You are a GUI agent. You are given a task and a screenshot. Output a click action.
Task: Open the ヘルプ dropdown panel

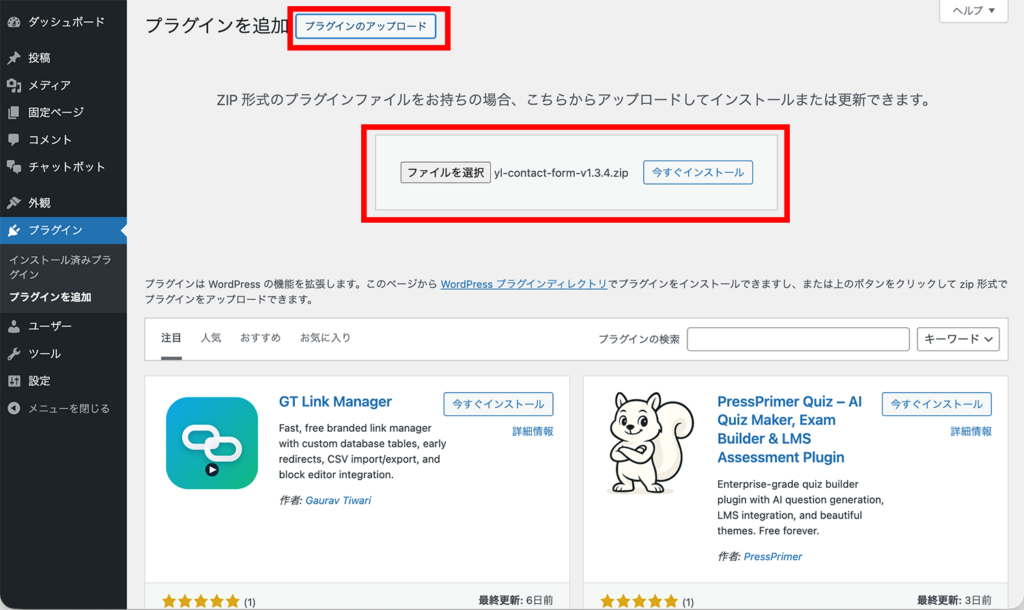click(971, 12)
